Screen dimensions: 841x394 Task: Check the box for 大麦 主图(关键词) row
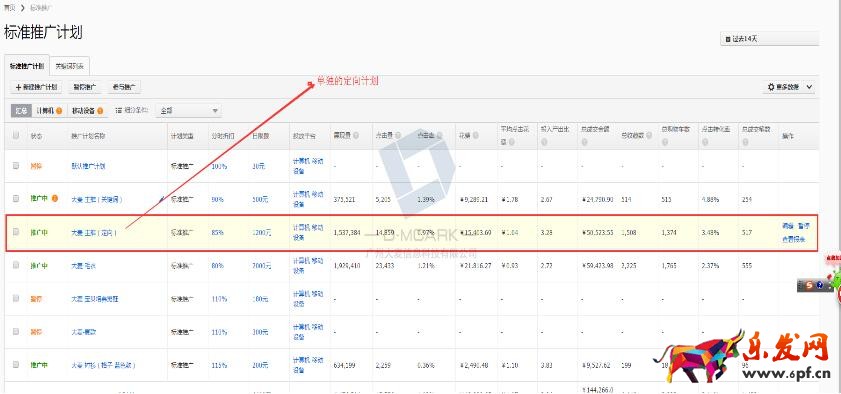[16, 198]
